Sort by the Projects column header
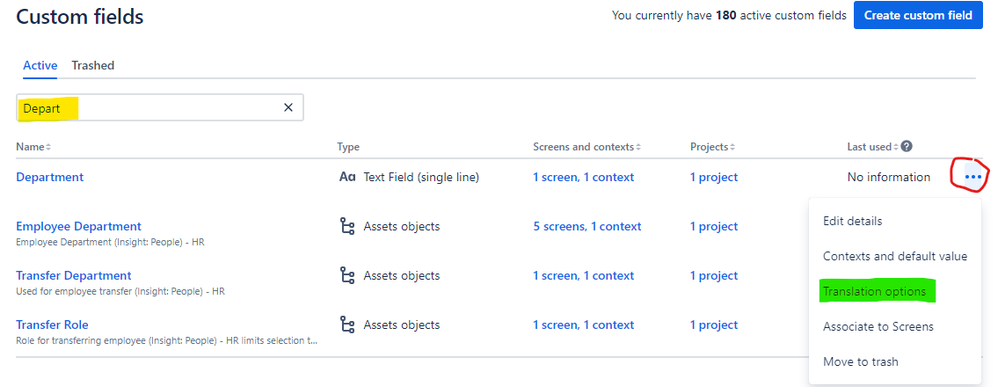998x387 pixels. tap(711, 147)
